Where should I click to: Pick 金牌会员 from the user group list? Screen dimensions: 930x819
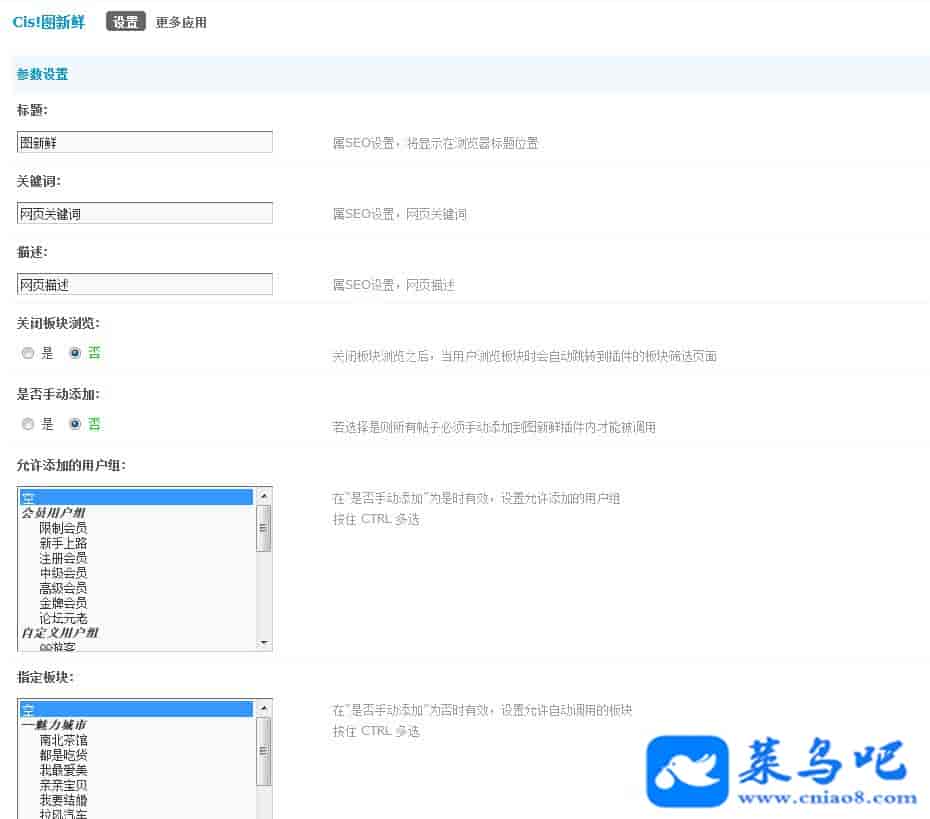63,603
